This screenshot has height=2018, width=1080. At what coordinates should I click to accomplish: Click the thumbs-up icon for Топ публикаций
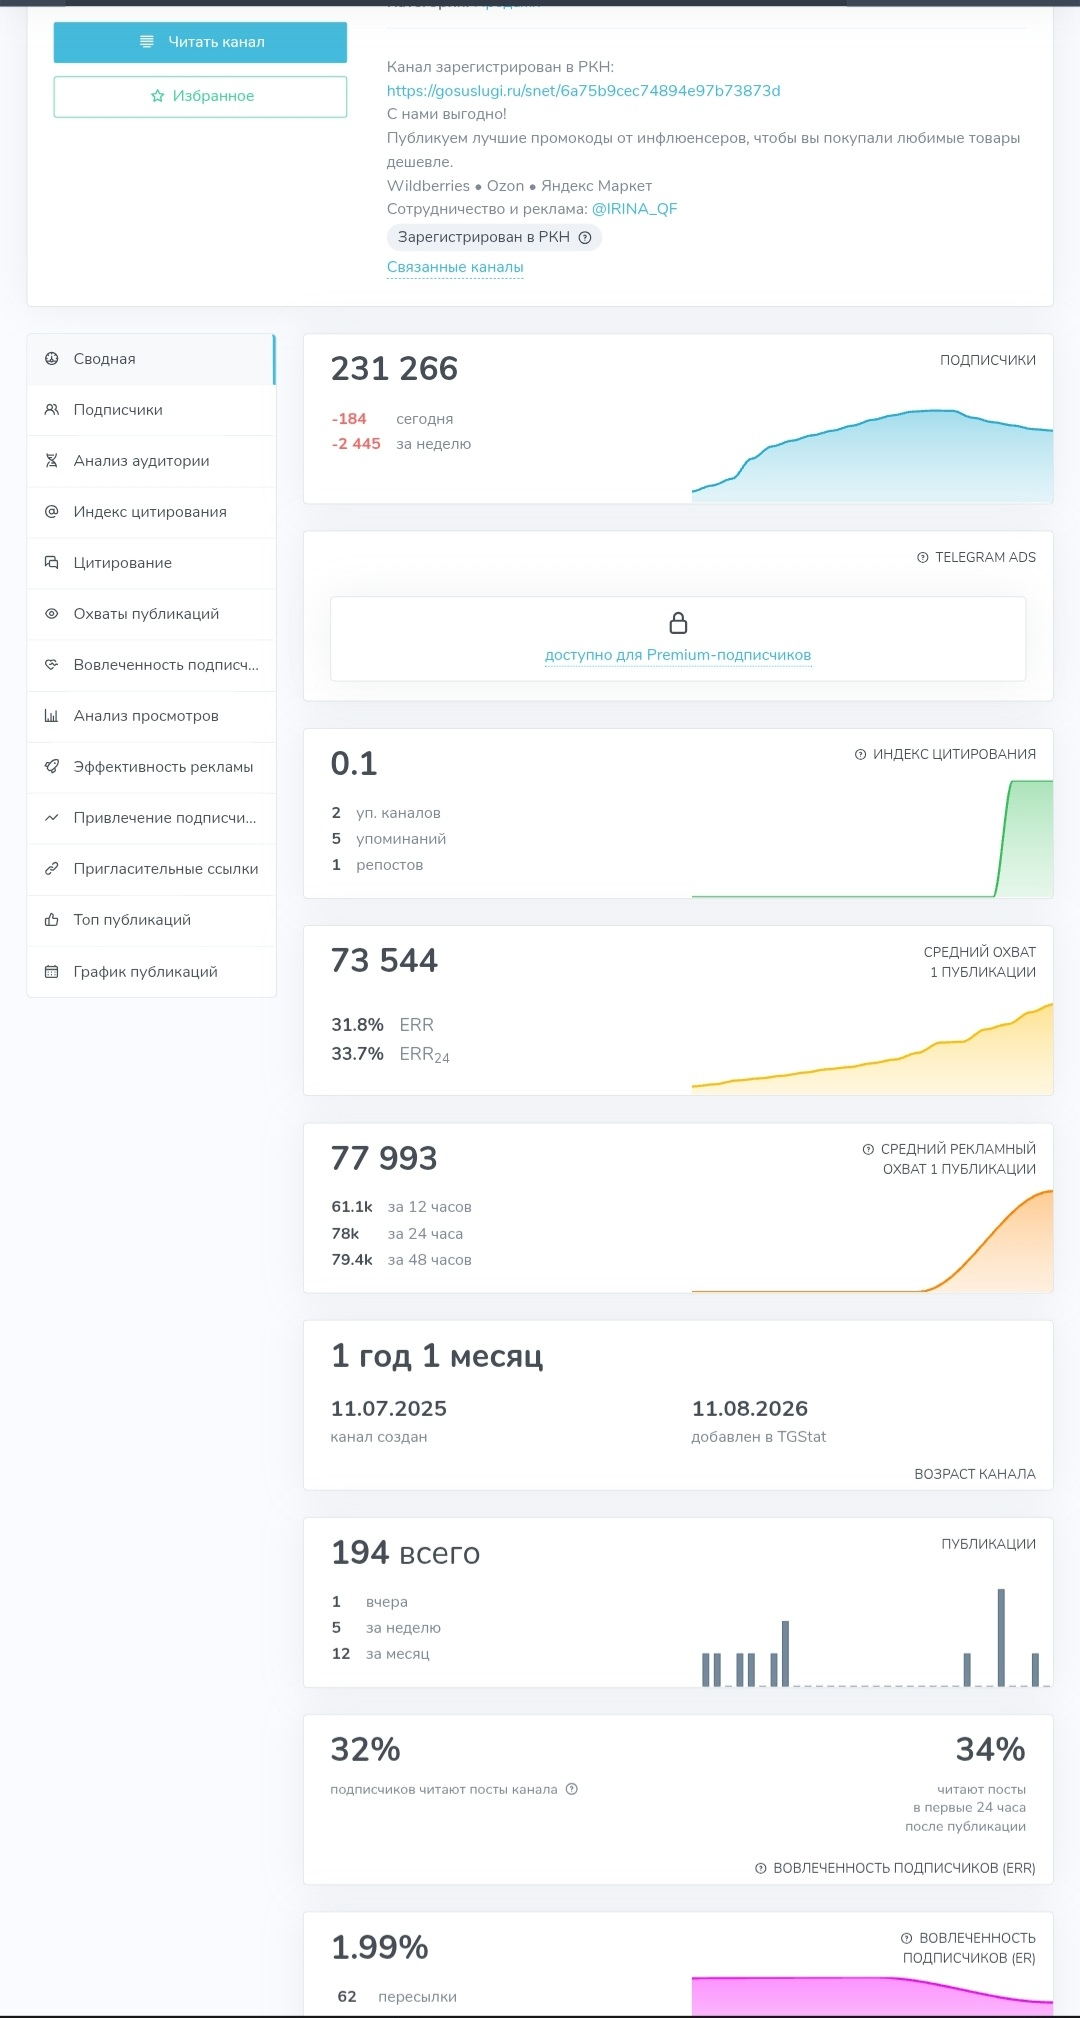coord(52,920)
